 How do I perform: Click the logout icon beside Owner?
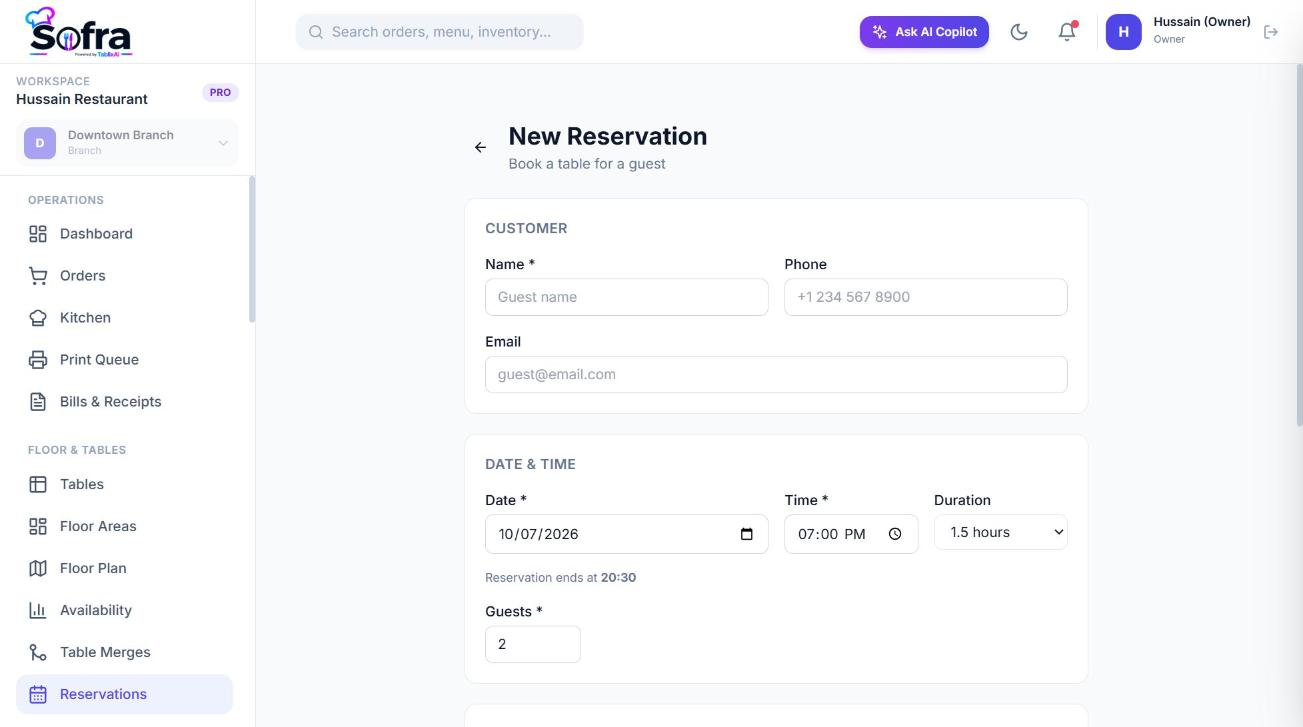1271,32
